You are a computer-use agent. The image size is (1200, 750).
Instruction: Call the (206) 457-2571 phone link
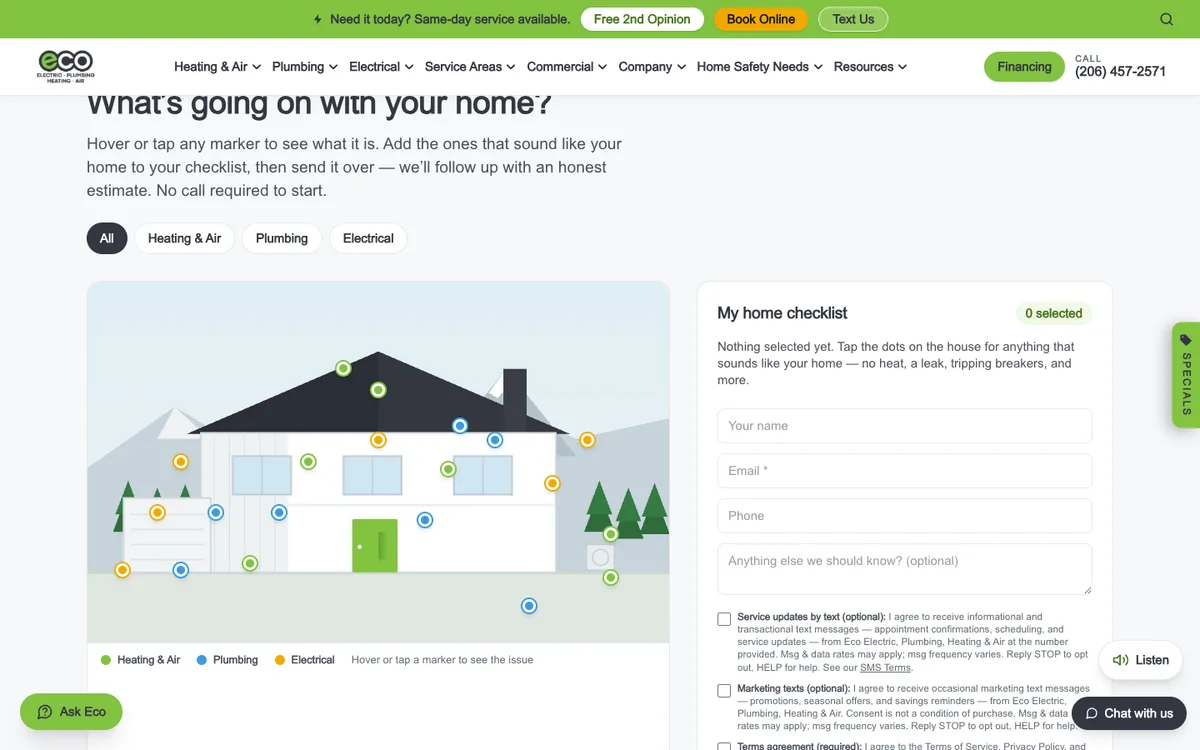pos(1120,72)
